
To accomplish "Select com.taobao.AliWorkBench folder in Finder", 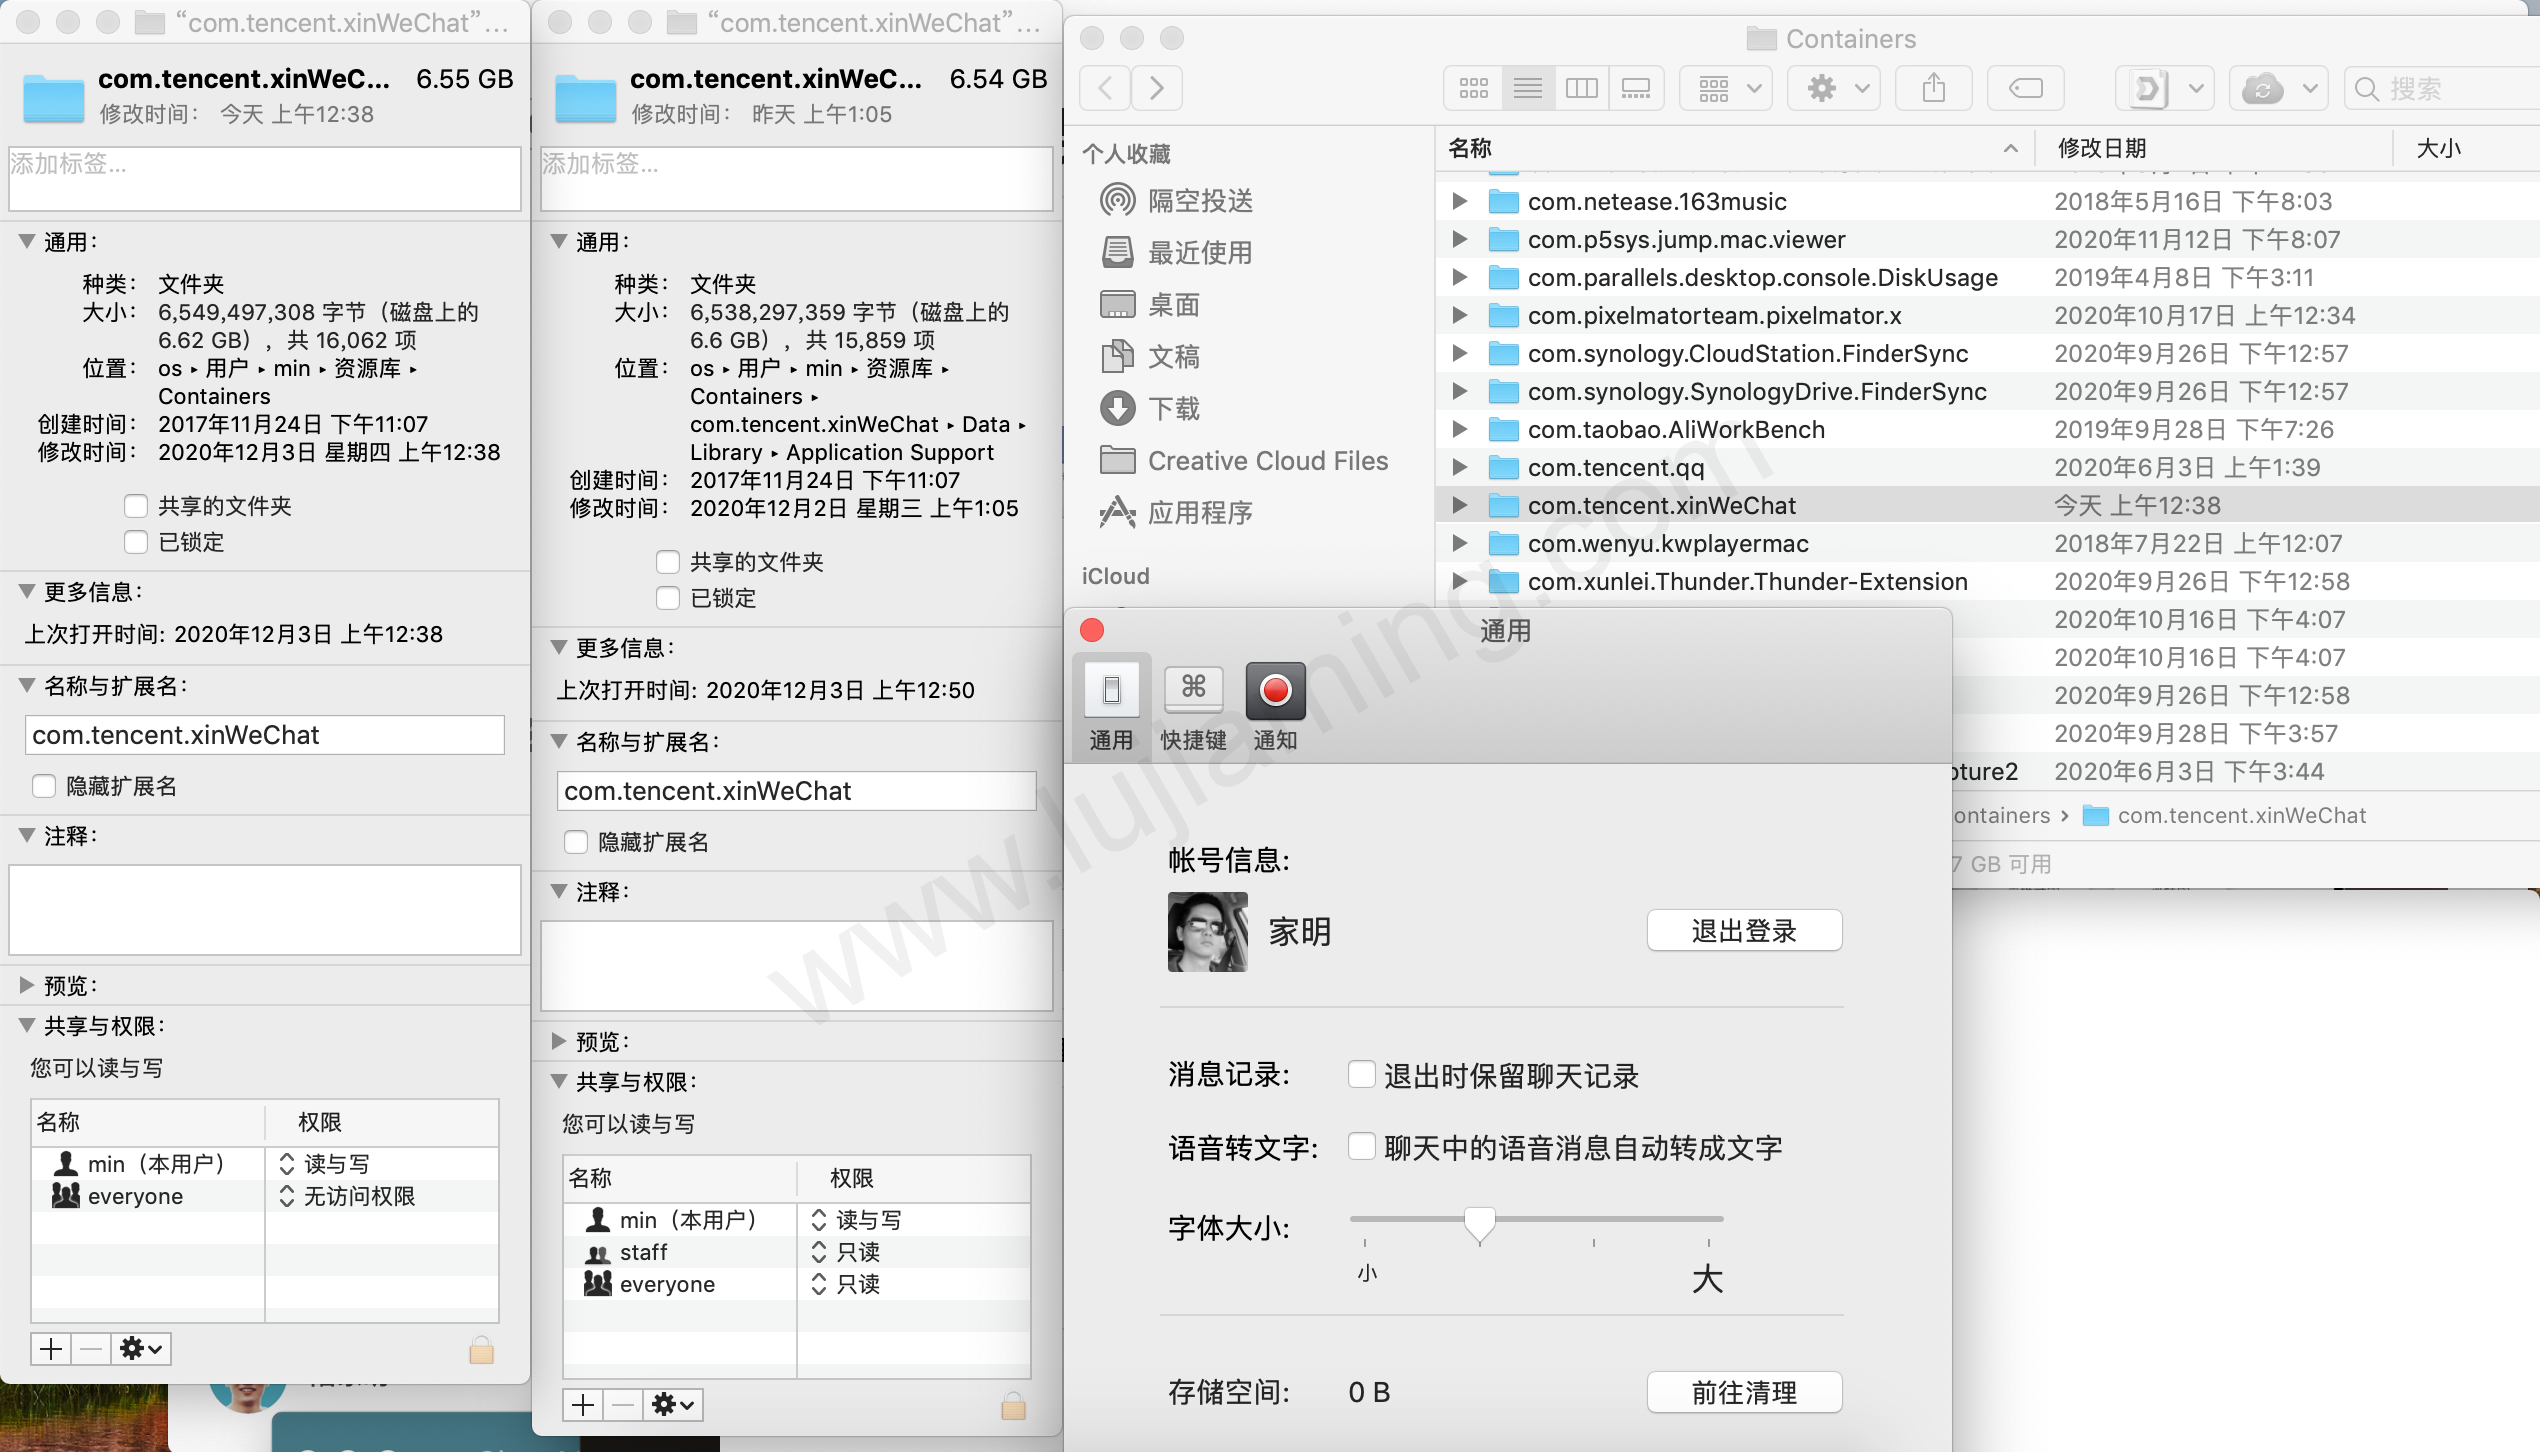I will click(1988, 429).
